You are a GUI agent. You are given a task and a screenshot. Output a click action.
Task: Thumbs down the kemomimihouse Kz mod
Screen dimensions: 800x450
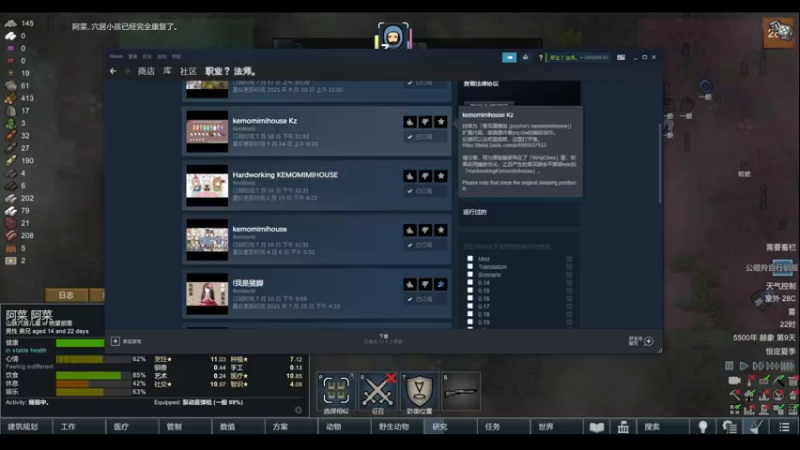[x=425, y=122]
